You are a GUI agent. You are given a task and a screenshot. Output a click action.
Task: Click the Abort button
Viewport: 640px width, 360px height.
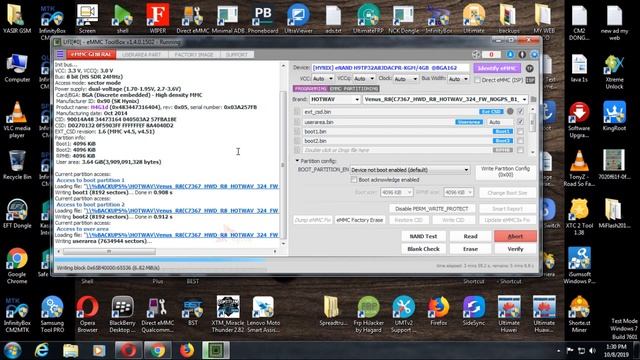pos(515,236)
